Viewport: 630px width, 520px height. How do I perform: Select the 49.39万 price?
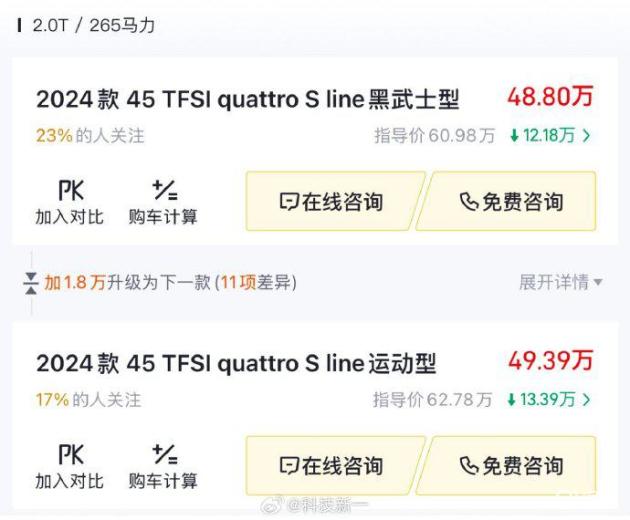tap(550, 361)
